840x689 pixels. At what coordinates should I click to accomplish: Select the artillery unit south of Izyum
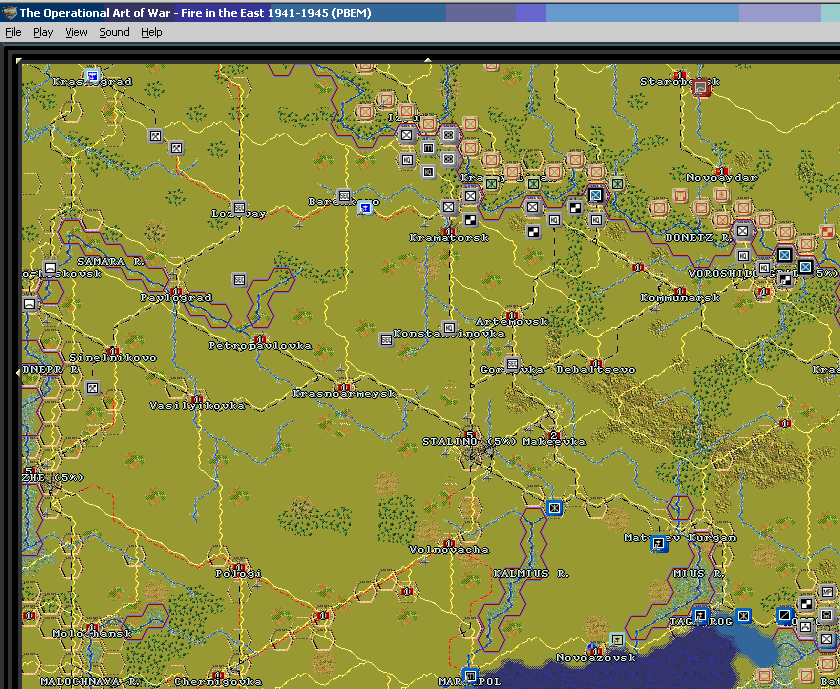(x=428, y=147)
